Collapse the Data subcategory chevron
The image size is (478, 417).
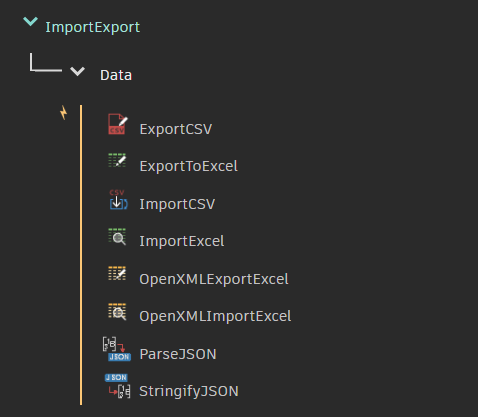[77, 71]
